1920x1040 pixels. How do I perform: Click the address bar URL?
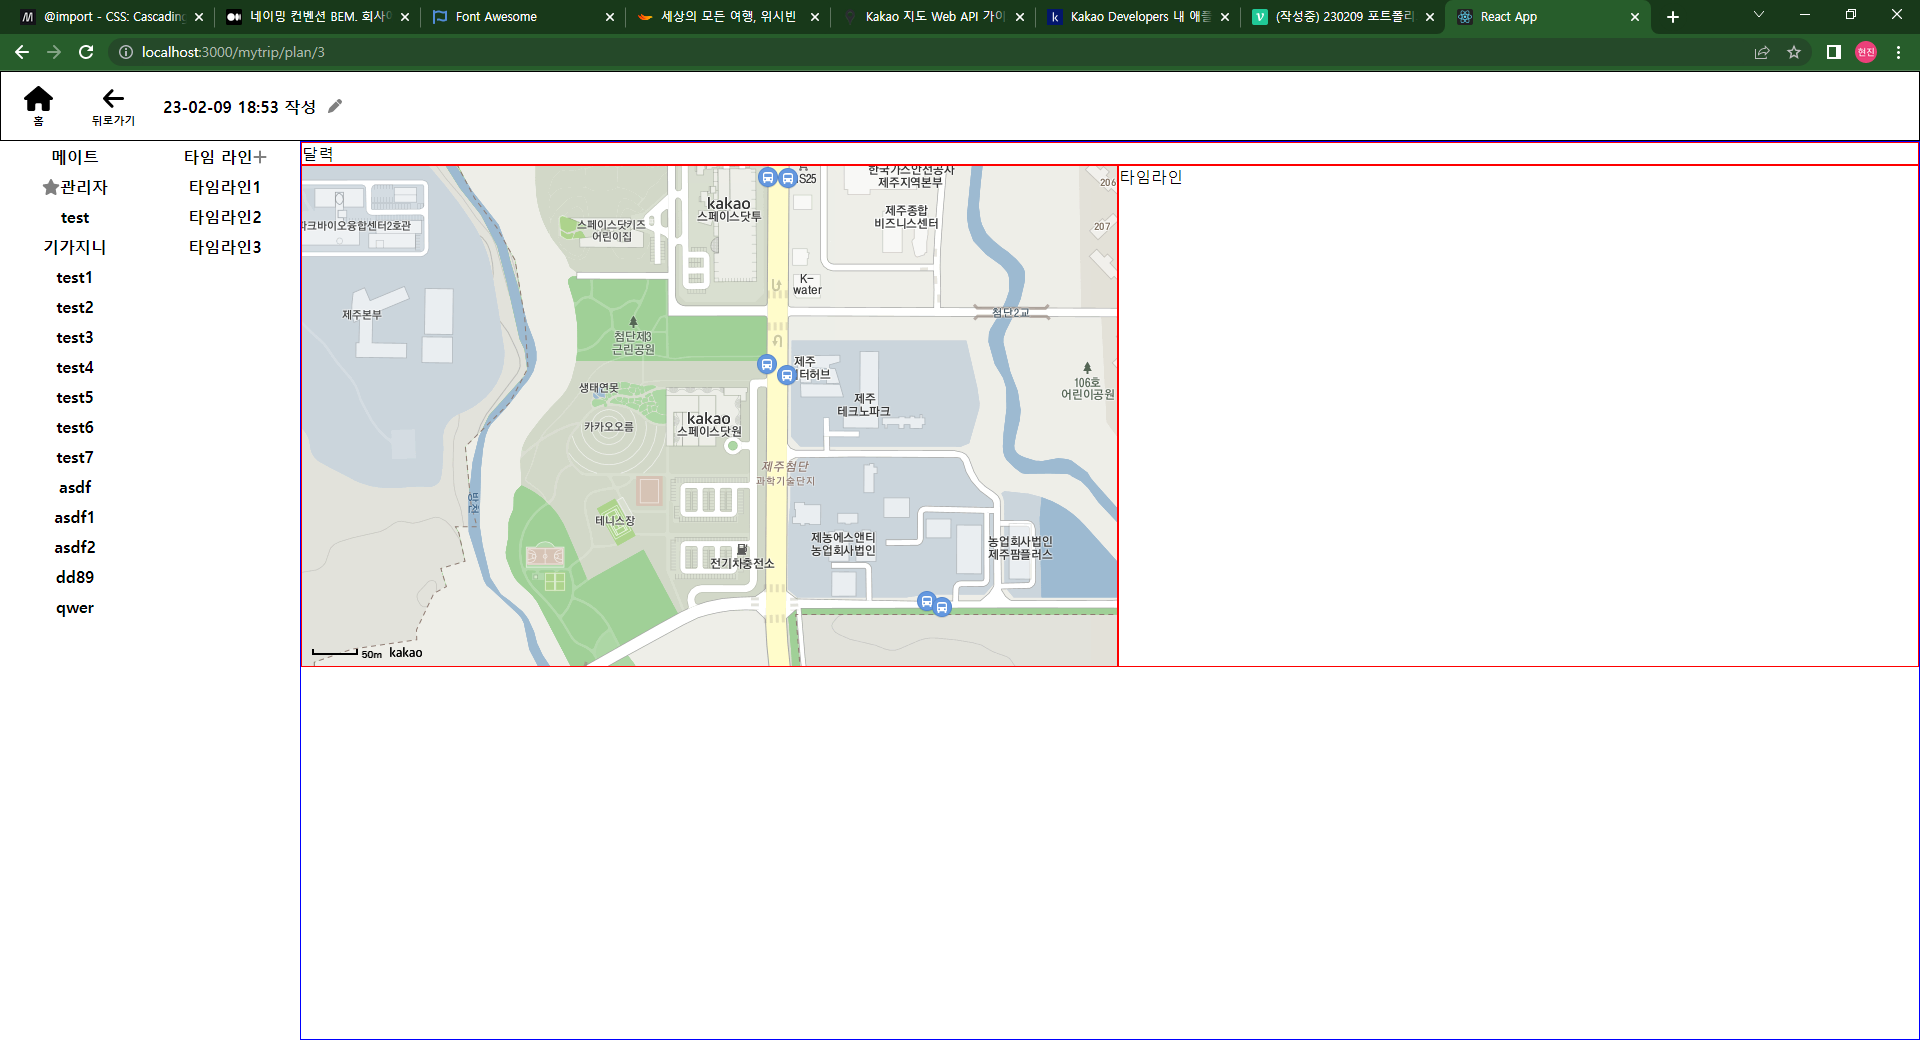[233, 52]
